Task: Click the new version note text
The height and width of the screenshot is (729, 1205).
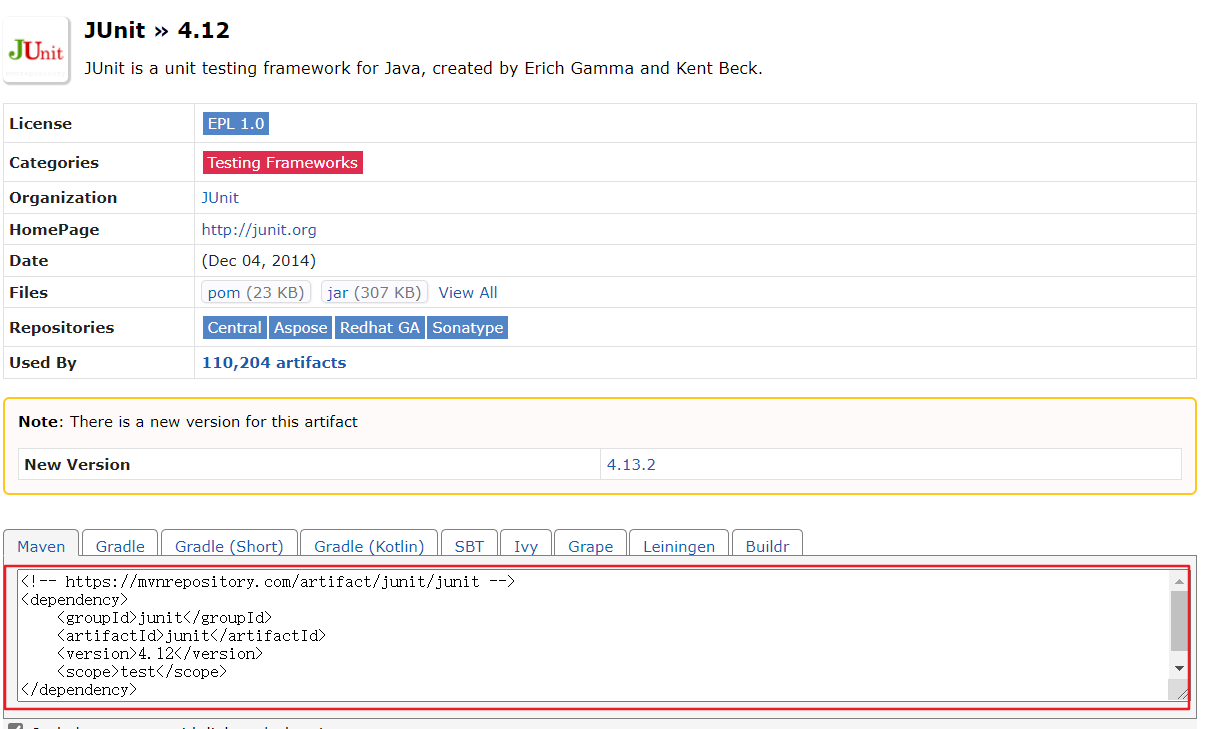Action: coord(188,422)
